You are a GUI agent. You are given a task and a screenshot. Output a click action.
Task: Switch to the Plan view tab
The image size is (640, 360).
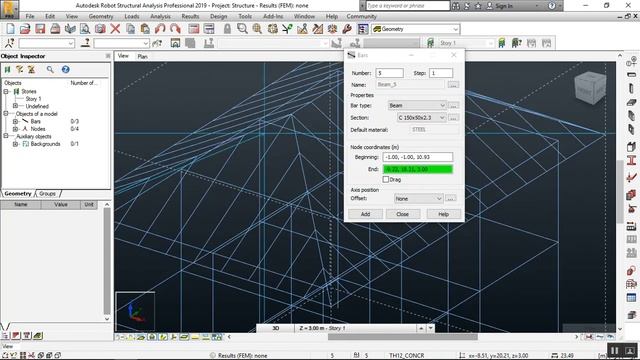pyautogui.click(x=142, y=56)
